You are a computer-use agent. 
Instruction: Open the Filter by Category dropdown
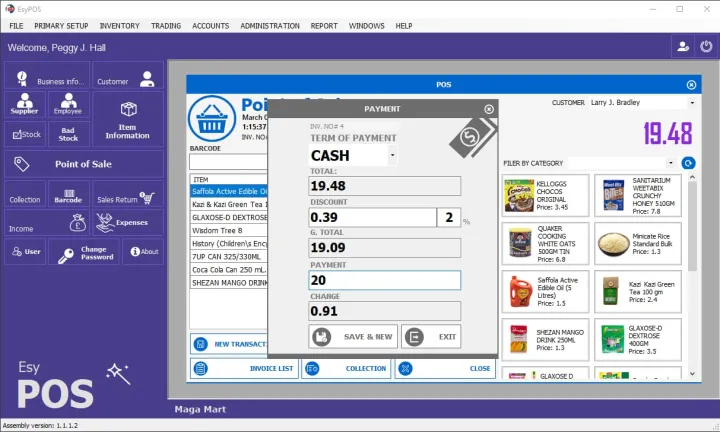[671, 163]
